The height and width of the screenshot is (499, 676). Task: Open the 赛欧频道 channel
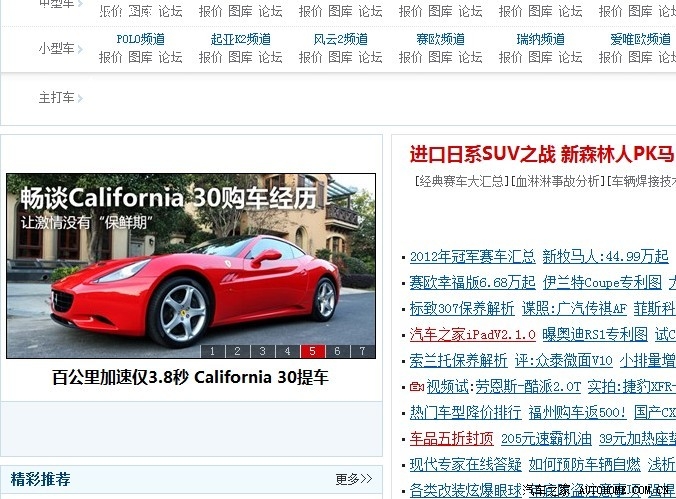(440, 39)
